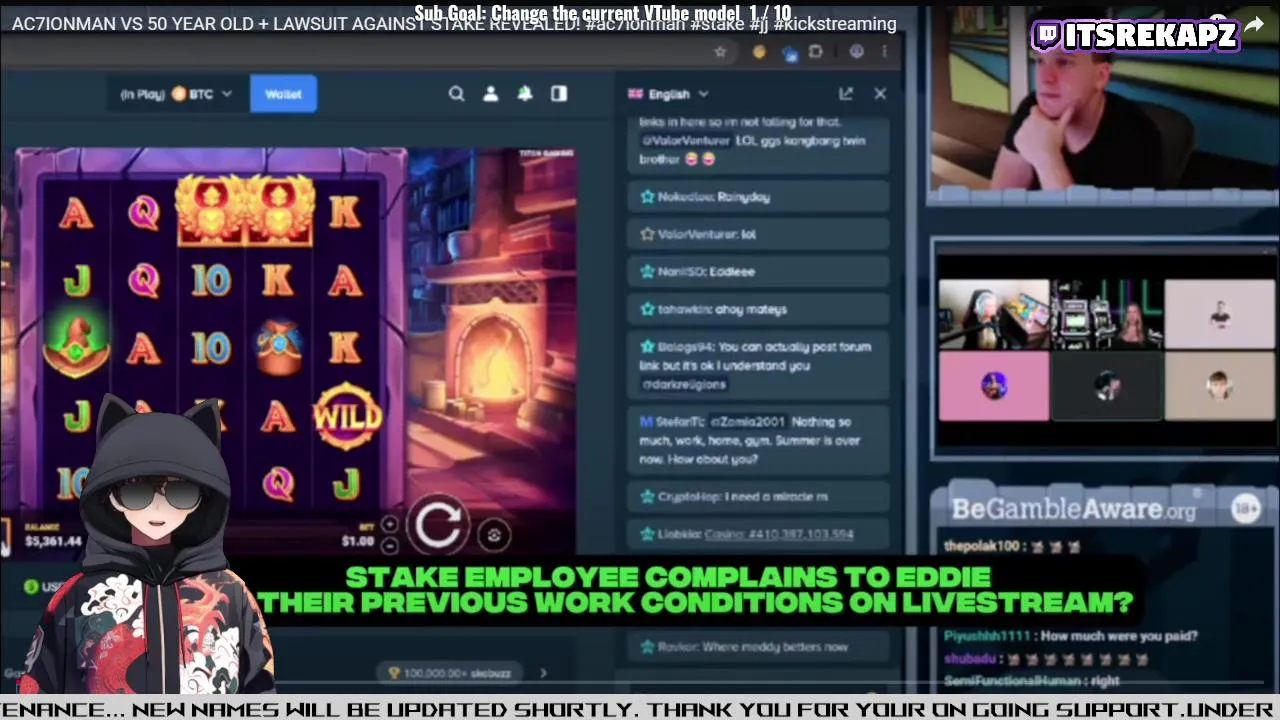This screenshot has height=720, width=1280.
Task: Open the browser extensions puzzle icon
Action: pyautogui.click(x=816, y=52)
